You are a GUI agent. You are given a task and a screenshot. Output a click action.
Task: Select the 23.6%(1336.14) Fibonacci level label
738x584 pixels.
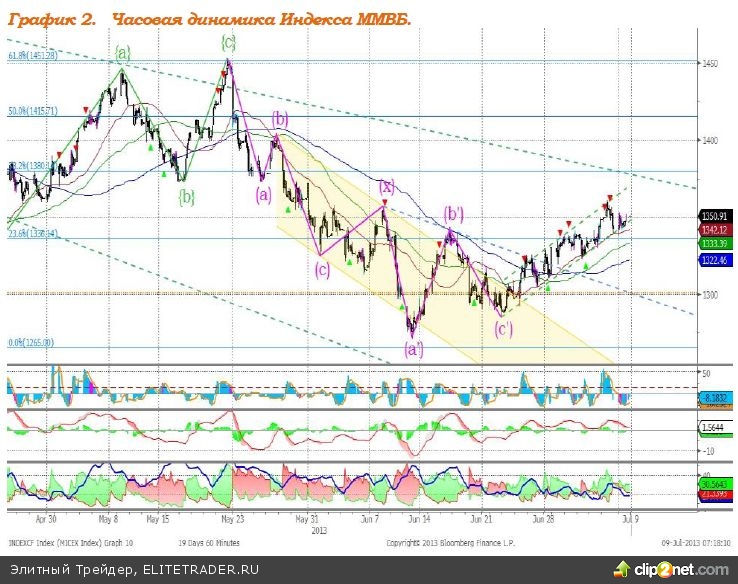pyautogui.click(x=33, y=233)
